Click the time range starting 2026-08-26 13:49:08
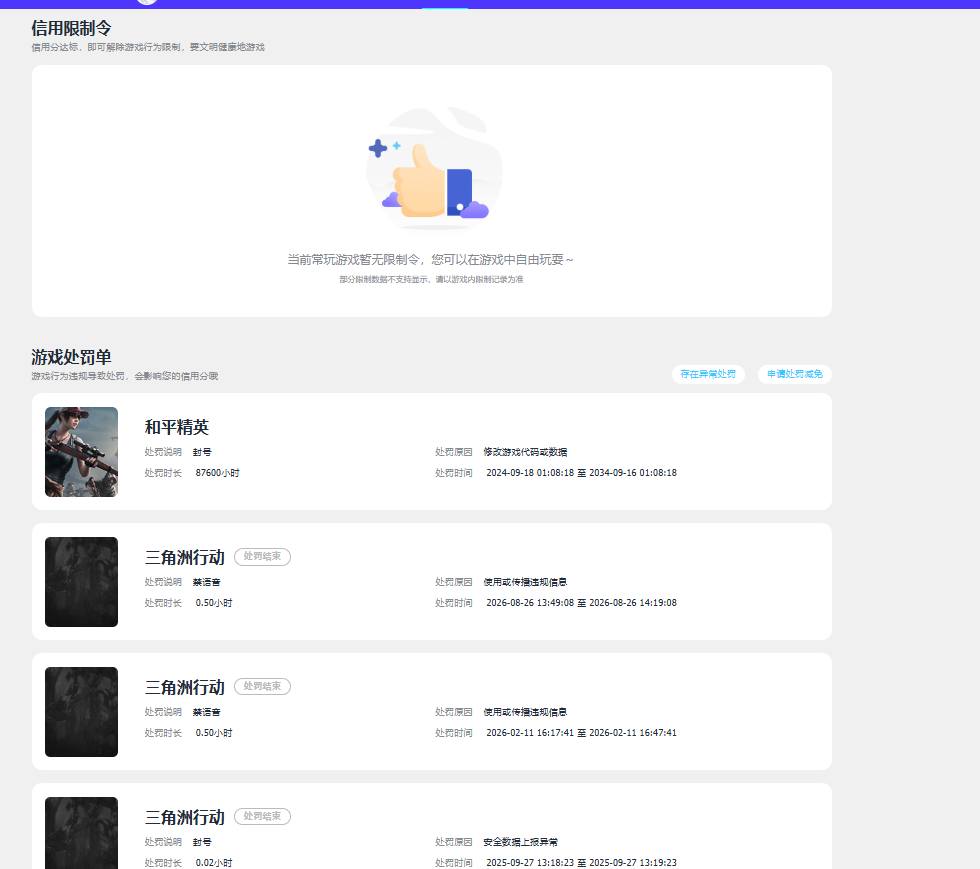 pos(581,603)
